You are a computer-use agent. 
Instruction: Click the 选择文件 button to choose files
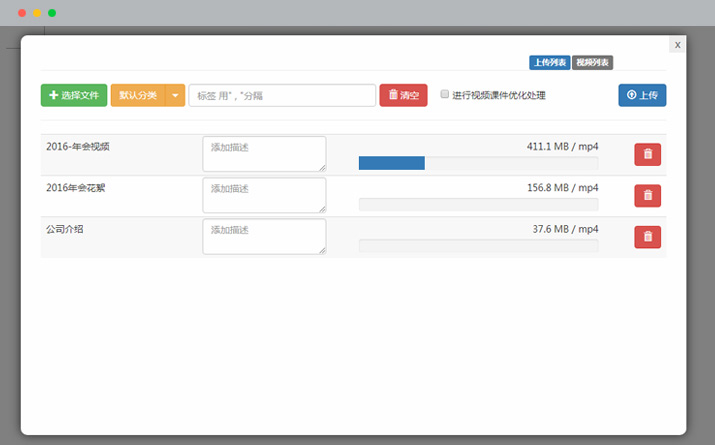point(73,95)
